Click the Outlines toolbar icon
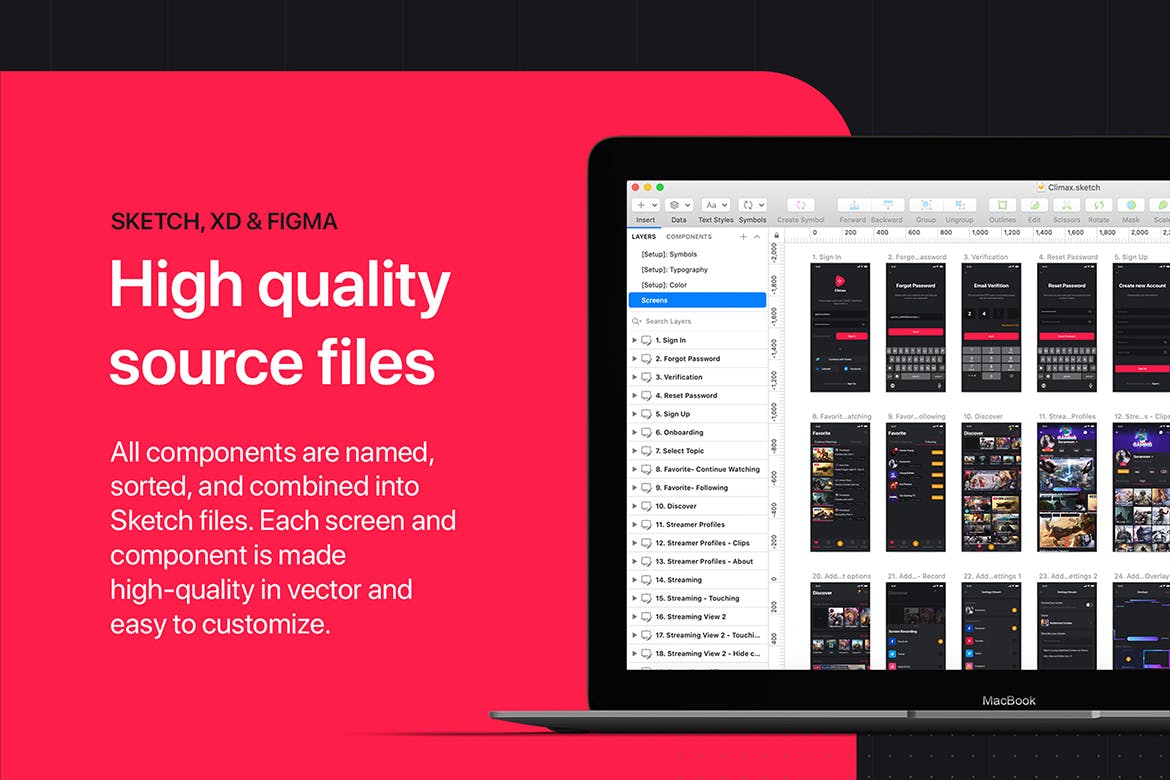The width and height of the screenshot is (1170, 780). coord(1002,205)
